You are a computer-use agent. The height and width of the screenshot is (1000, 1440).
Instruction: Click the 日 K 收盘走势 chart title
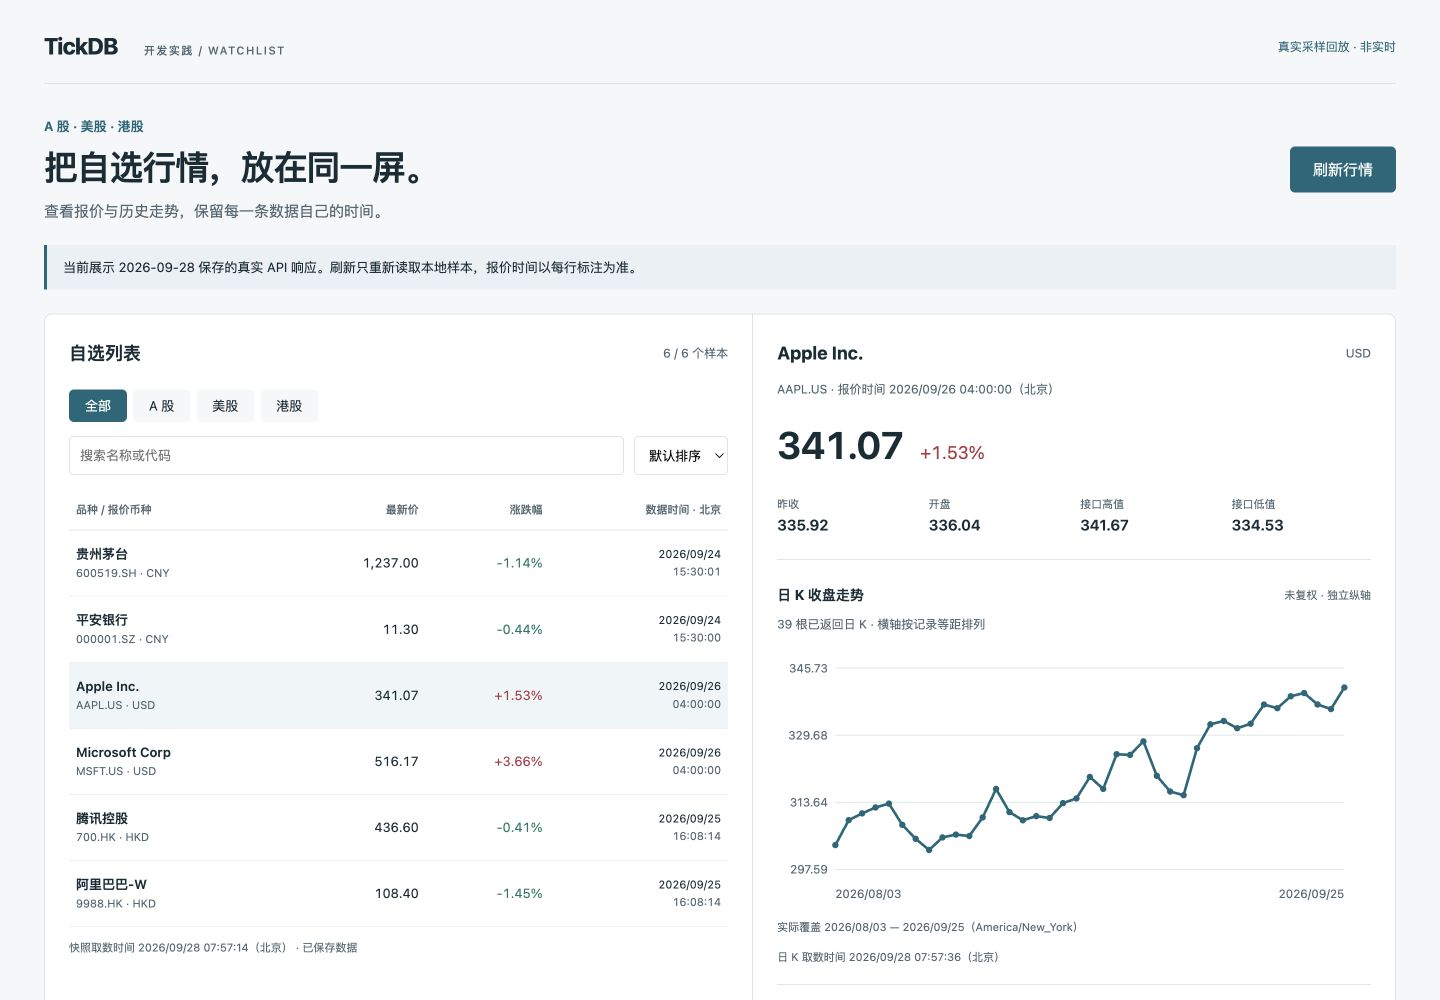tap(820, 595)
